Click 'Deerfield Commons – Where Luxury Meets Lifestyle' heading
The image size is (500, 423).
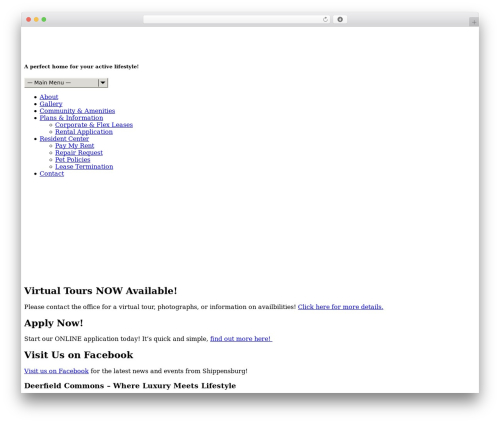tap(130, 386)
